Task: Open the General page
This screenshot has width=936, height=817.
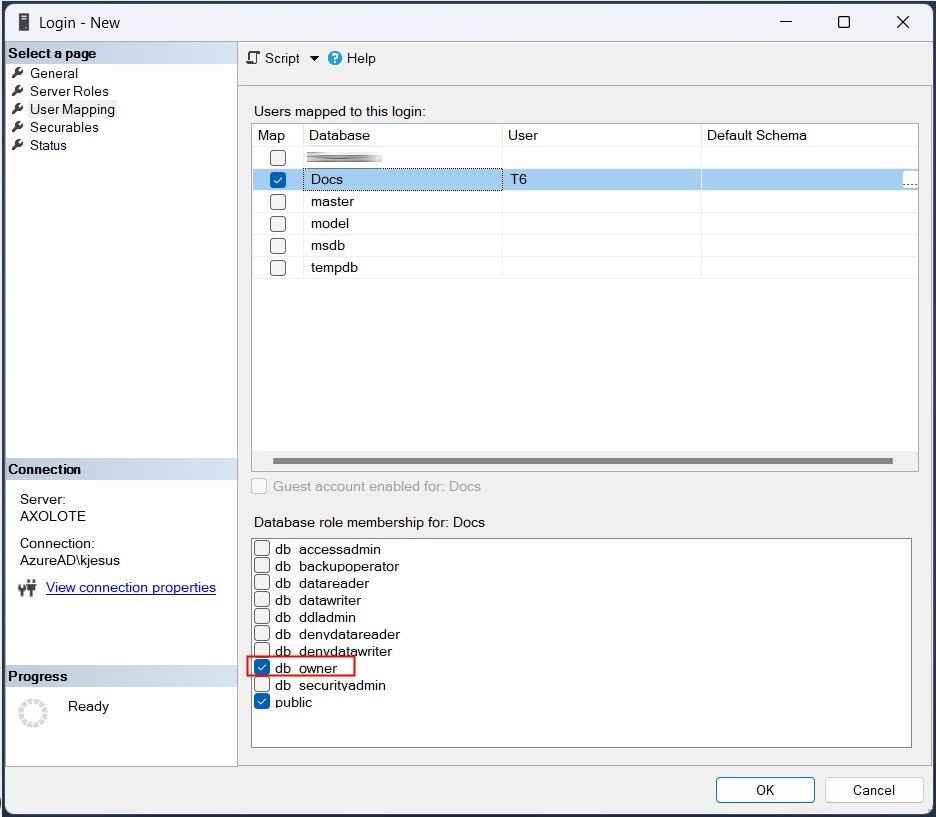Action: coord(54,73)
